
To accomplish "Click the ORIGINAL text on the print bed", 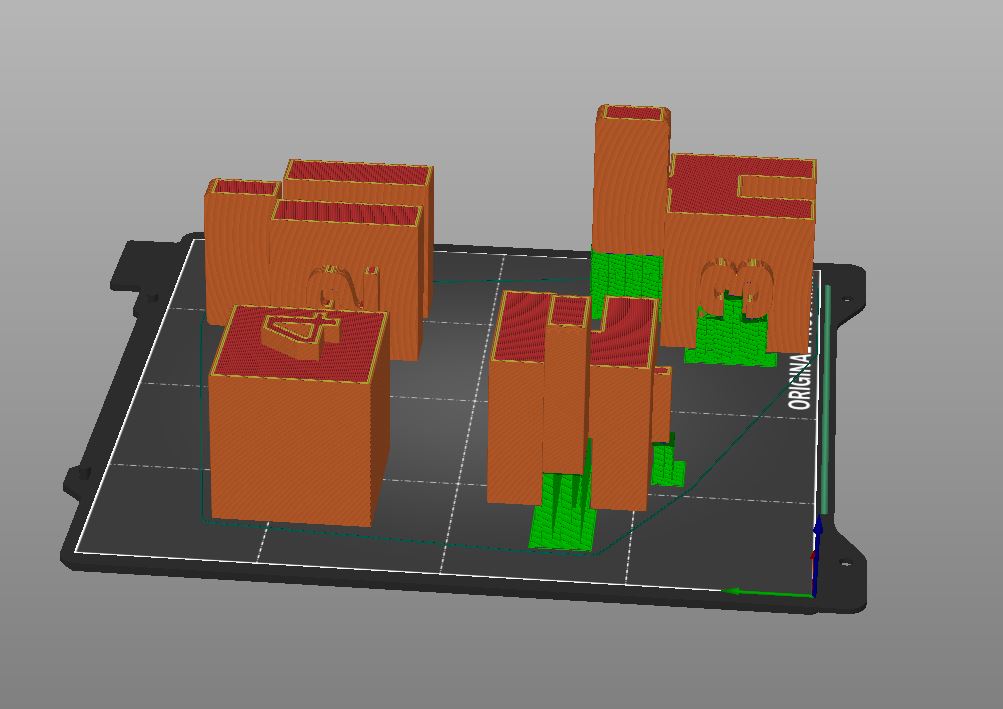I will click(x=800, y=382).
